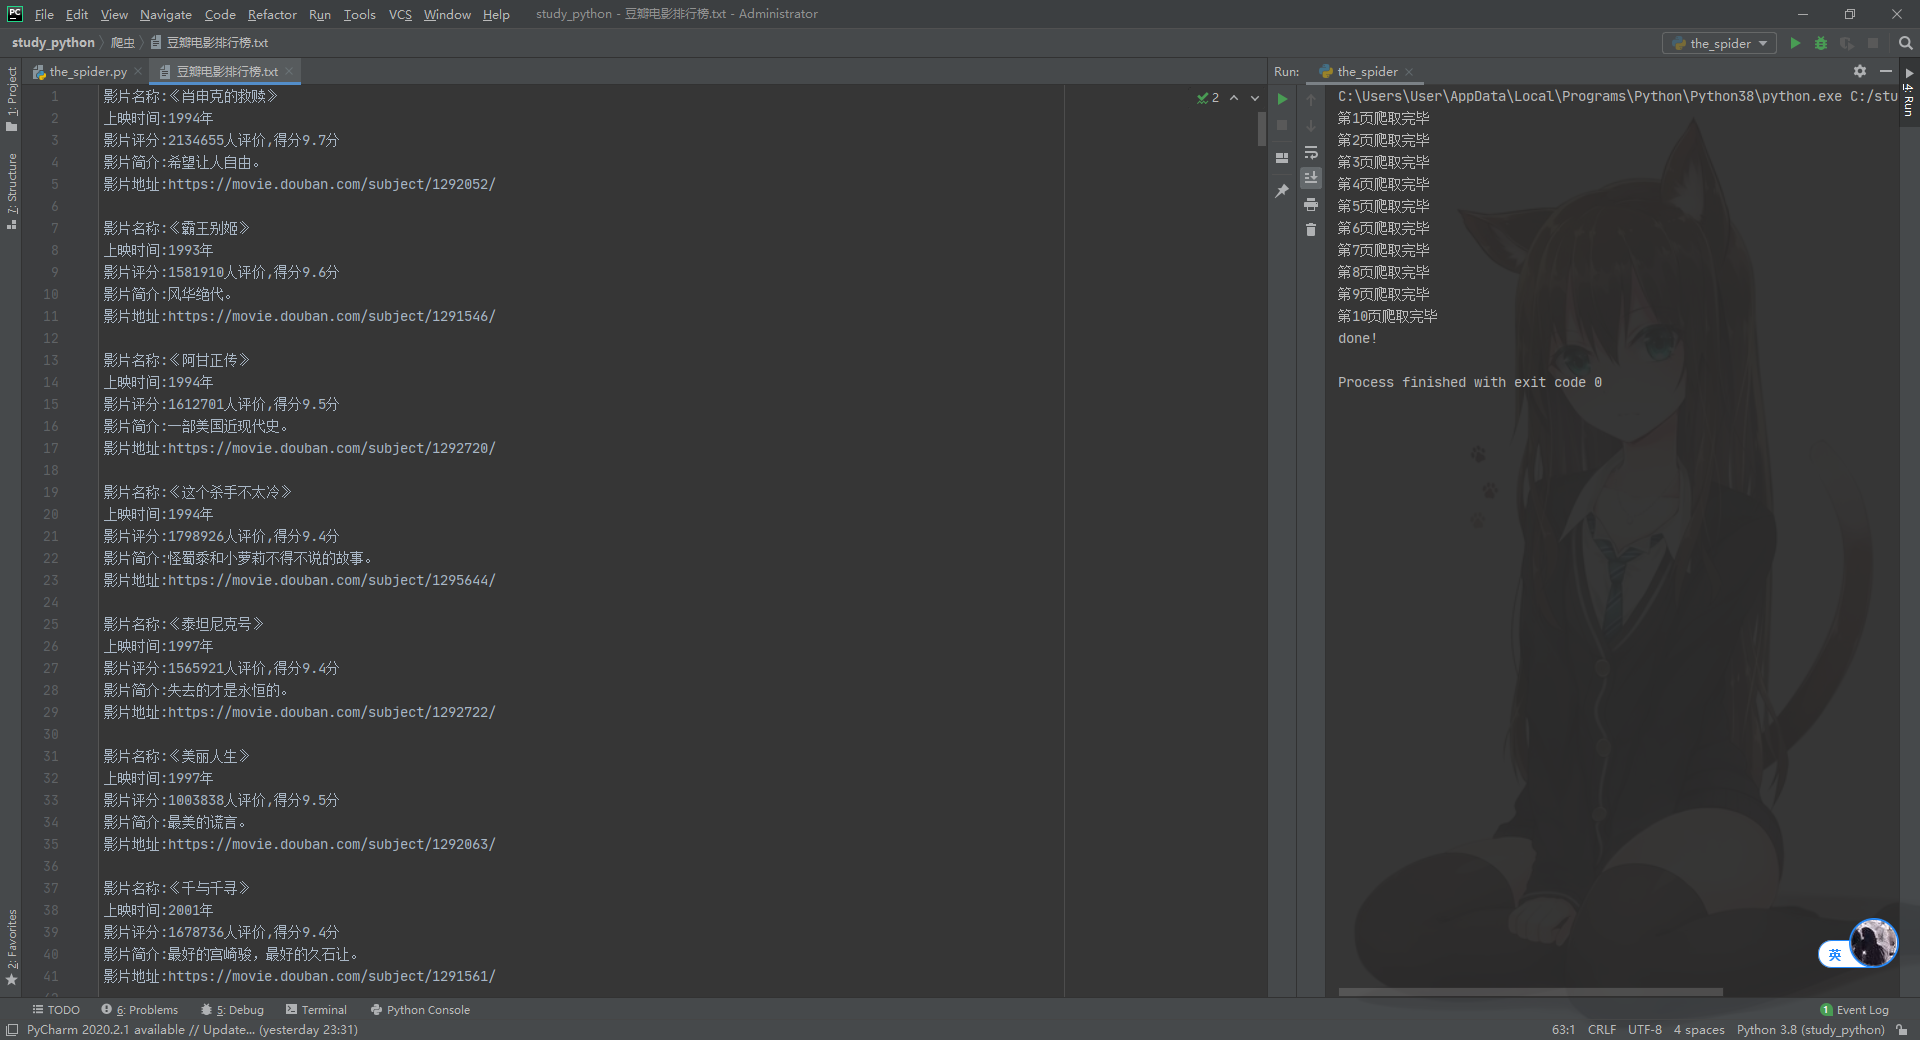The height and width of the screenshot is (1040, 1920).
Task: Click PyCharm 2020.2.1 available update notice
Action: 192,1030
